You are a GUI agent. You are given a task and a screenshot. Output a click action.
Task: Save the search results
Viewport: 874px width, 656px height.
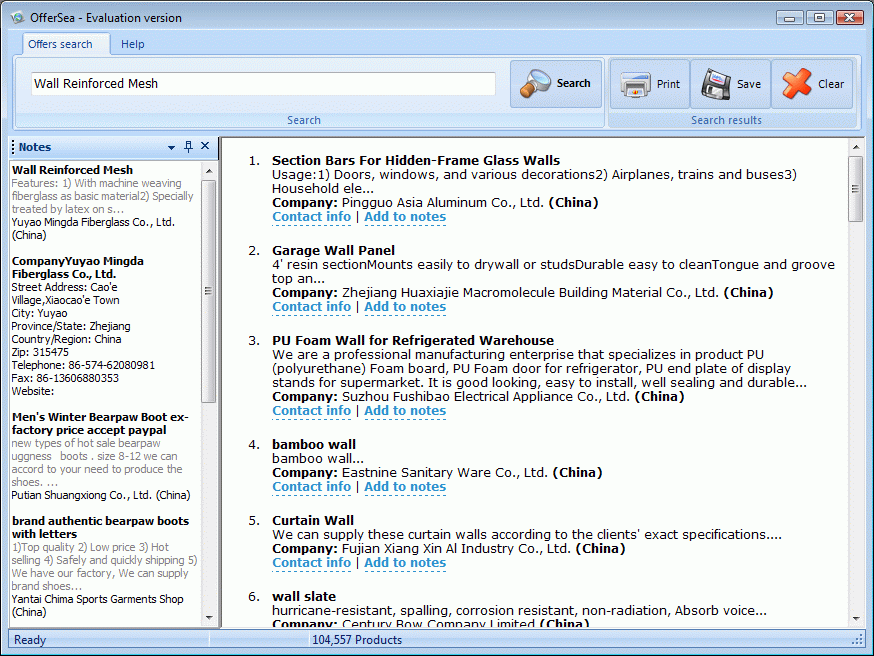click(731, 84)
